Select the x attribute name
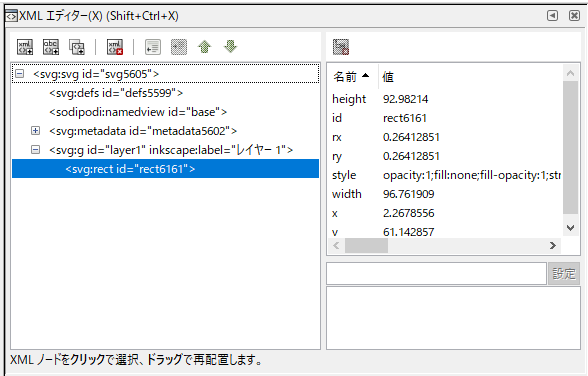This screenshot has height=376, width=588. pyautogui.click(x=334, y=214)
